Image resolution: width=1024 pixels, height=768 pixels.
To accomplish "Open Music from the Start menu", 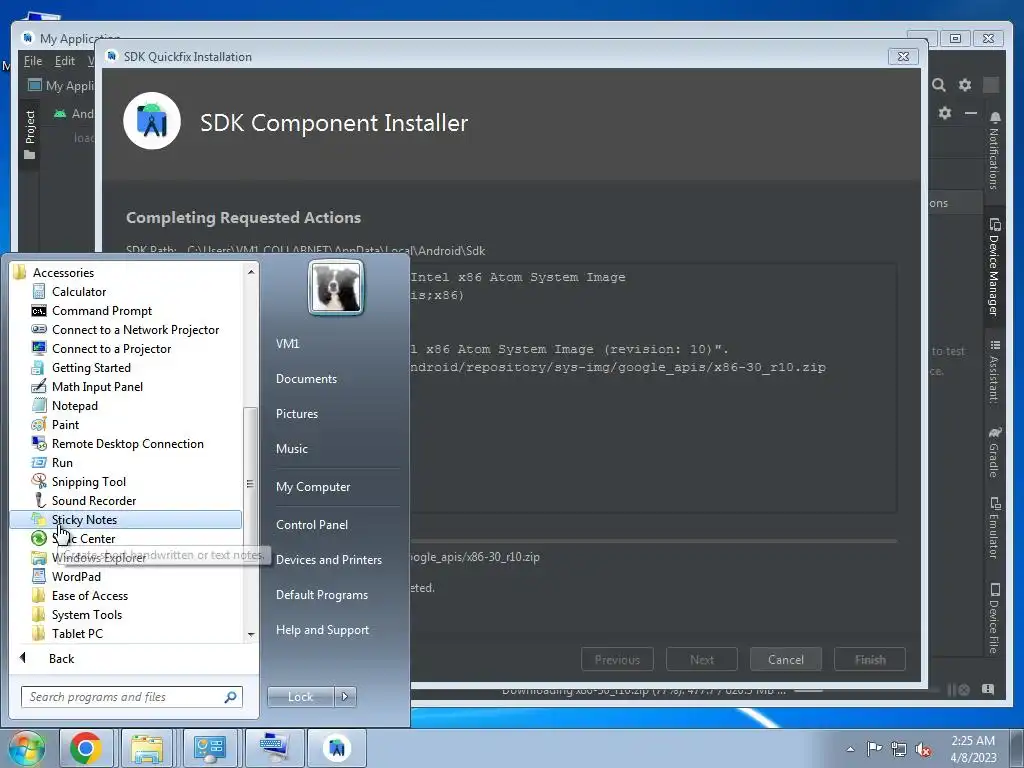I will 291,449.
